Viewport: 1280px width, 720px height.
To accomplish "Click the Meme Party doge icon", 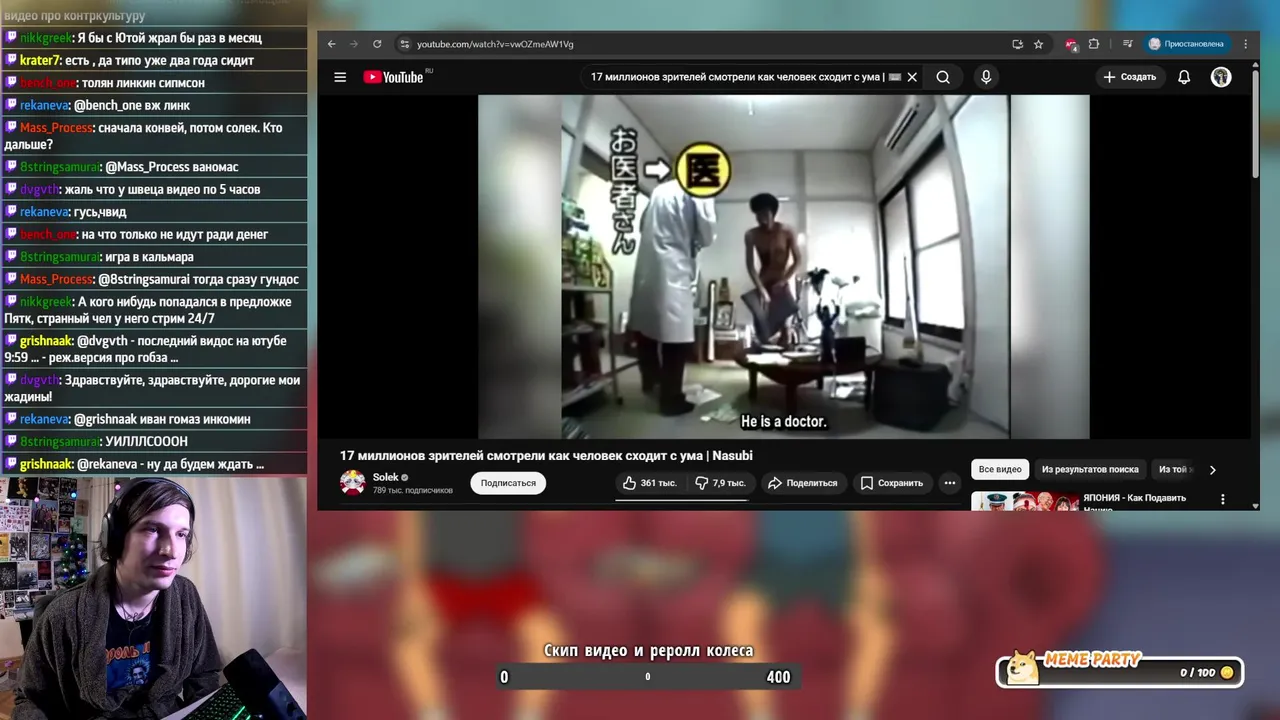I will tap(1022, 667).
